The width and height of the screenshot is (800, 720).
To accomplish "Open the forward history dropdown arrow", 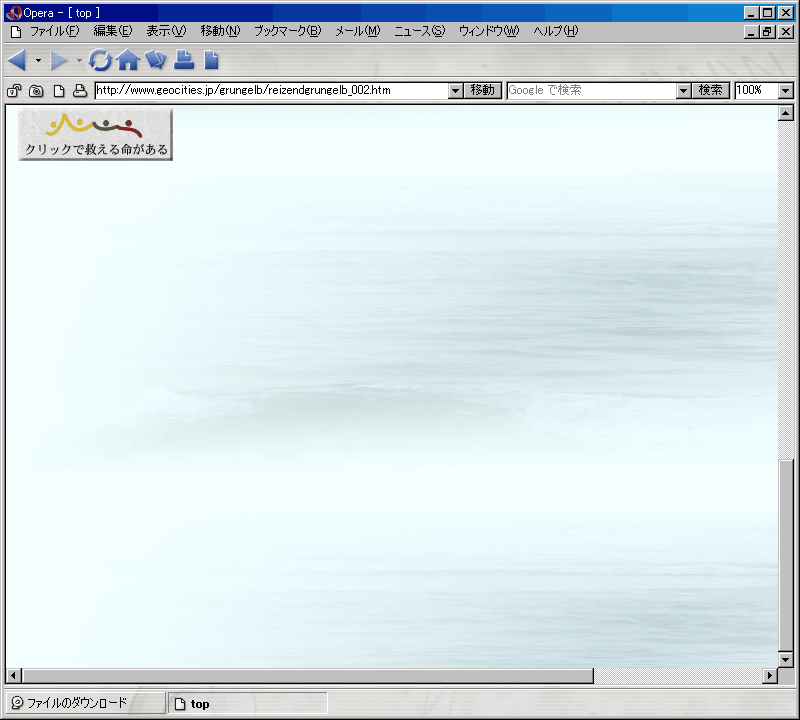I will 79,61.
